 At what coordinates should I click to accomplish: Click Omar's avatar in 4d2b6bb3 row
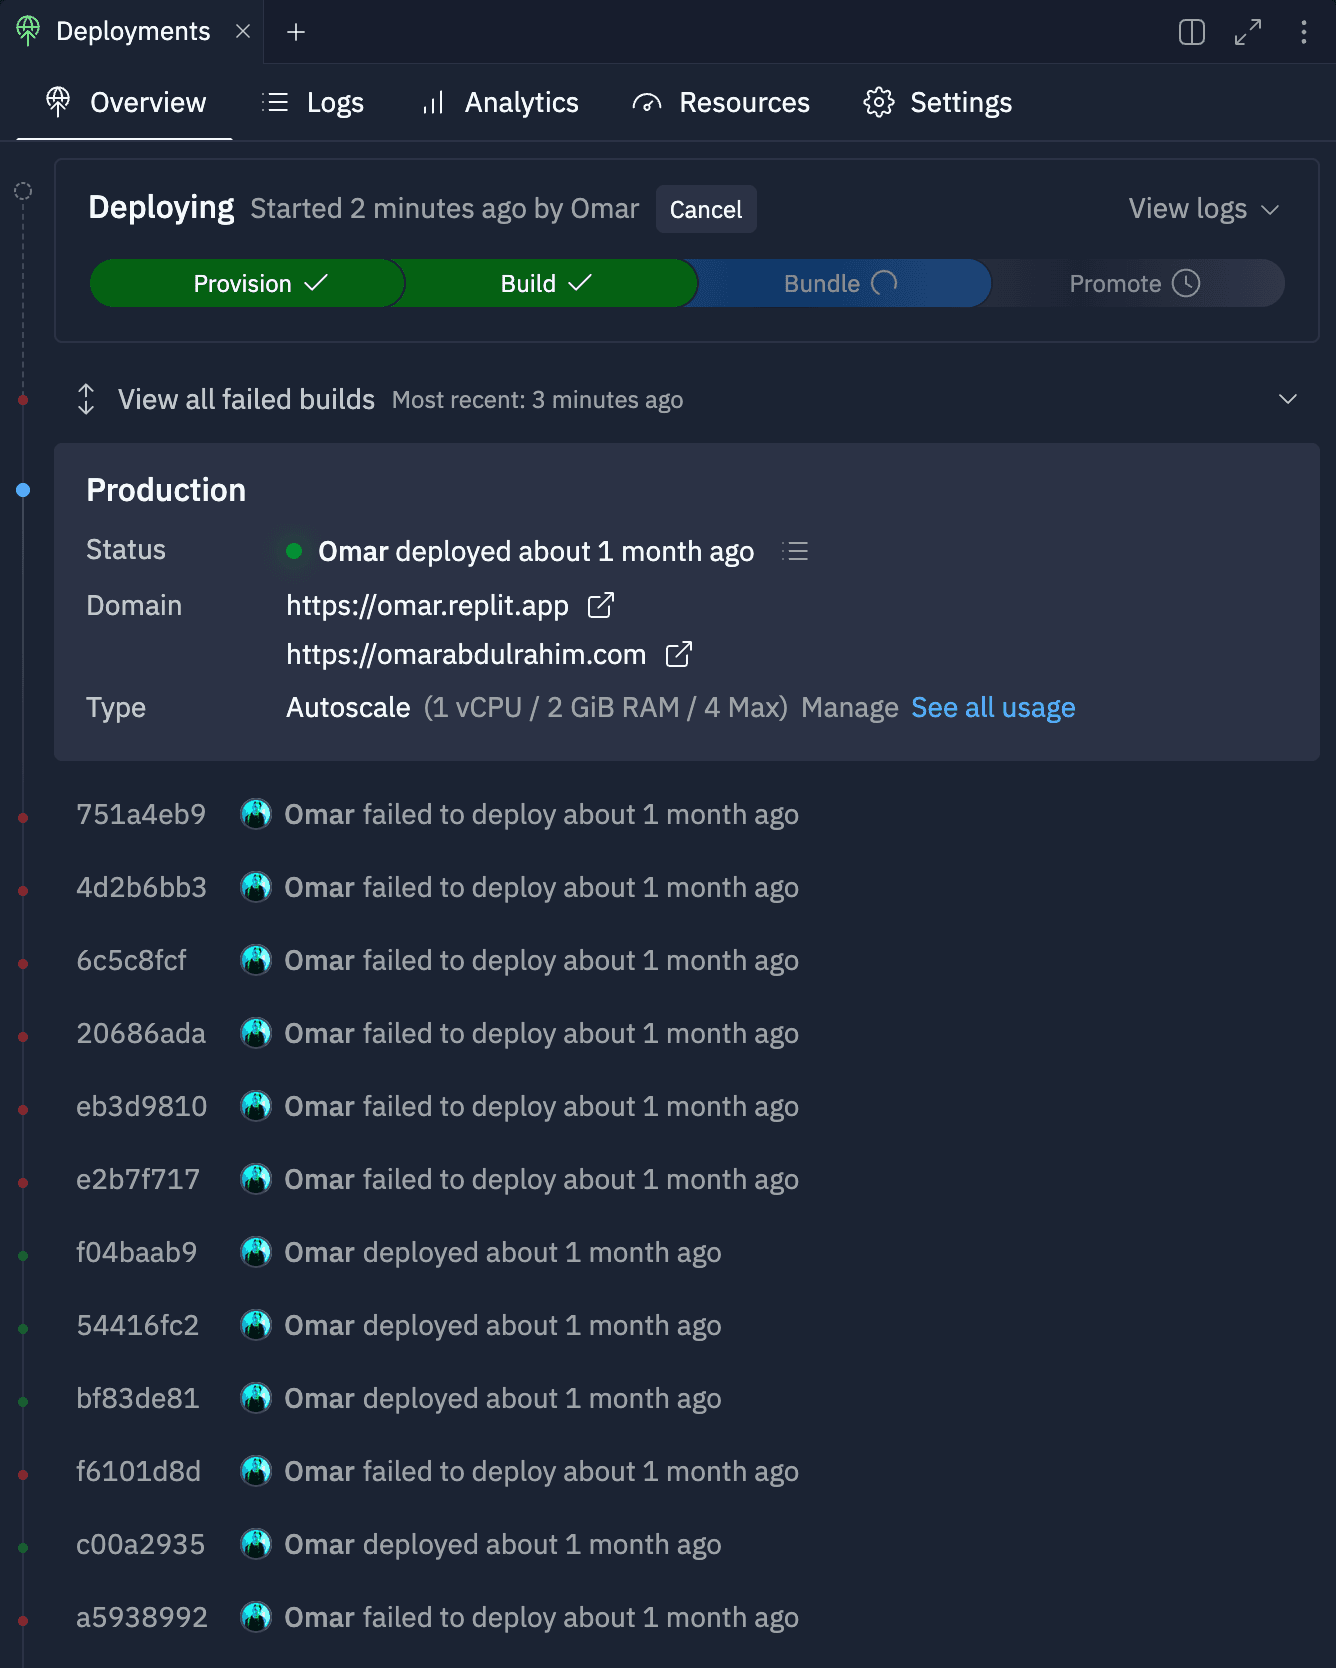tap(256, 887)
